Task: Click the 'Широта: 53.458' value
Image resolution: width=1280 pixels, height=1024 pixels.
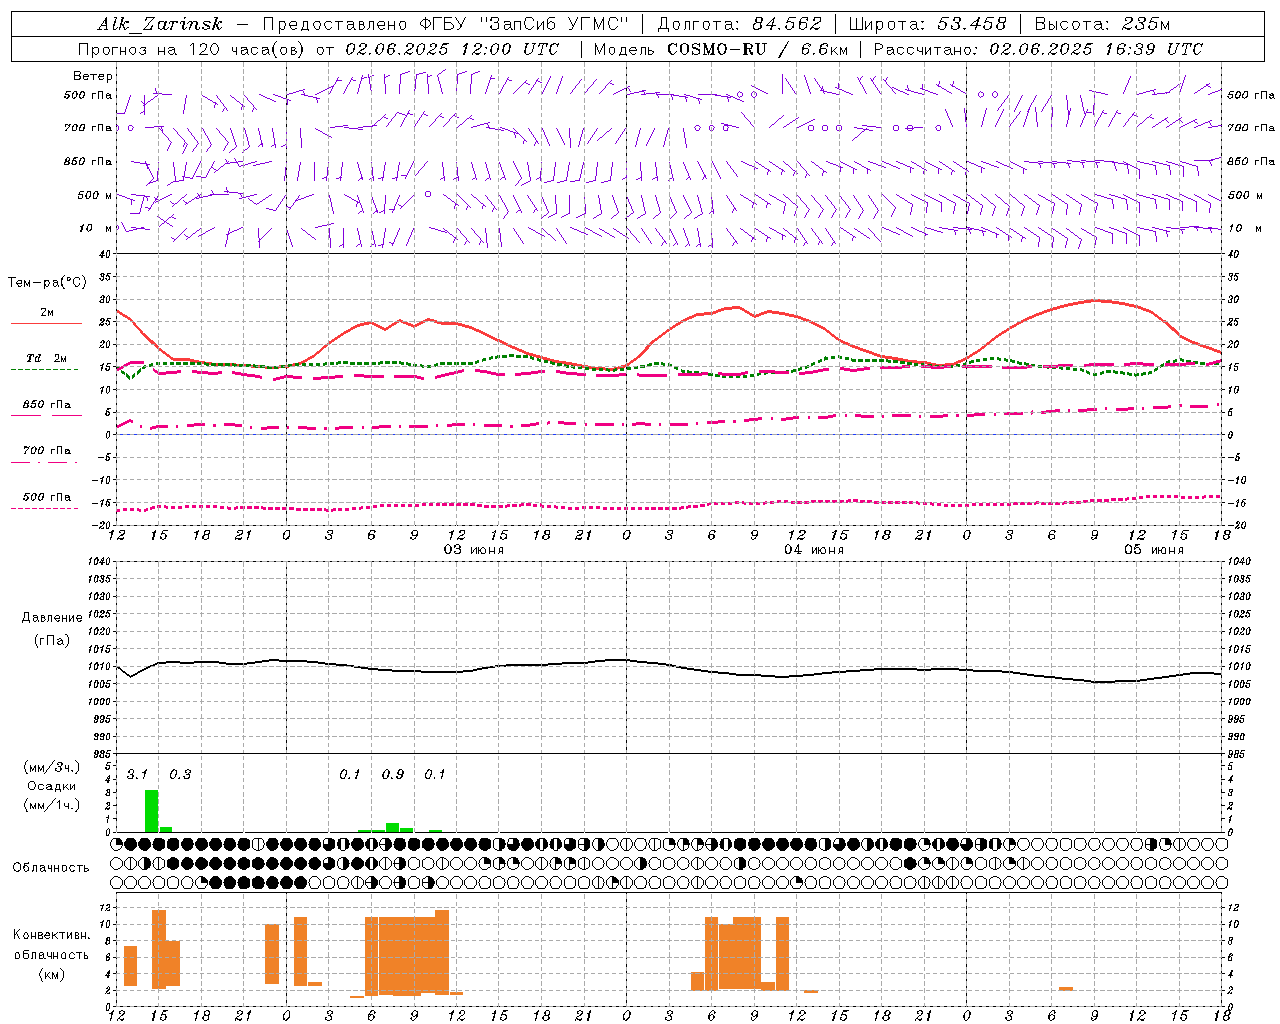Action: [927, 24]
